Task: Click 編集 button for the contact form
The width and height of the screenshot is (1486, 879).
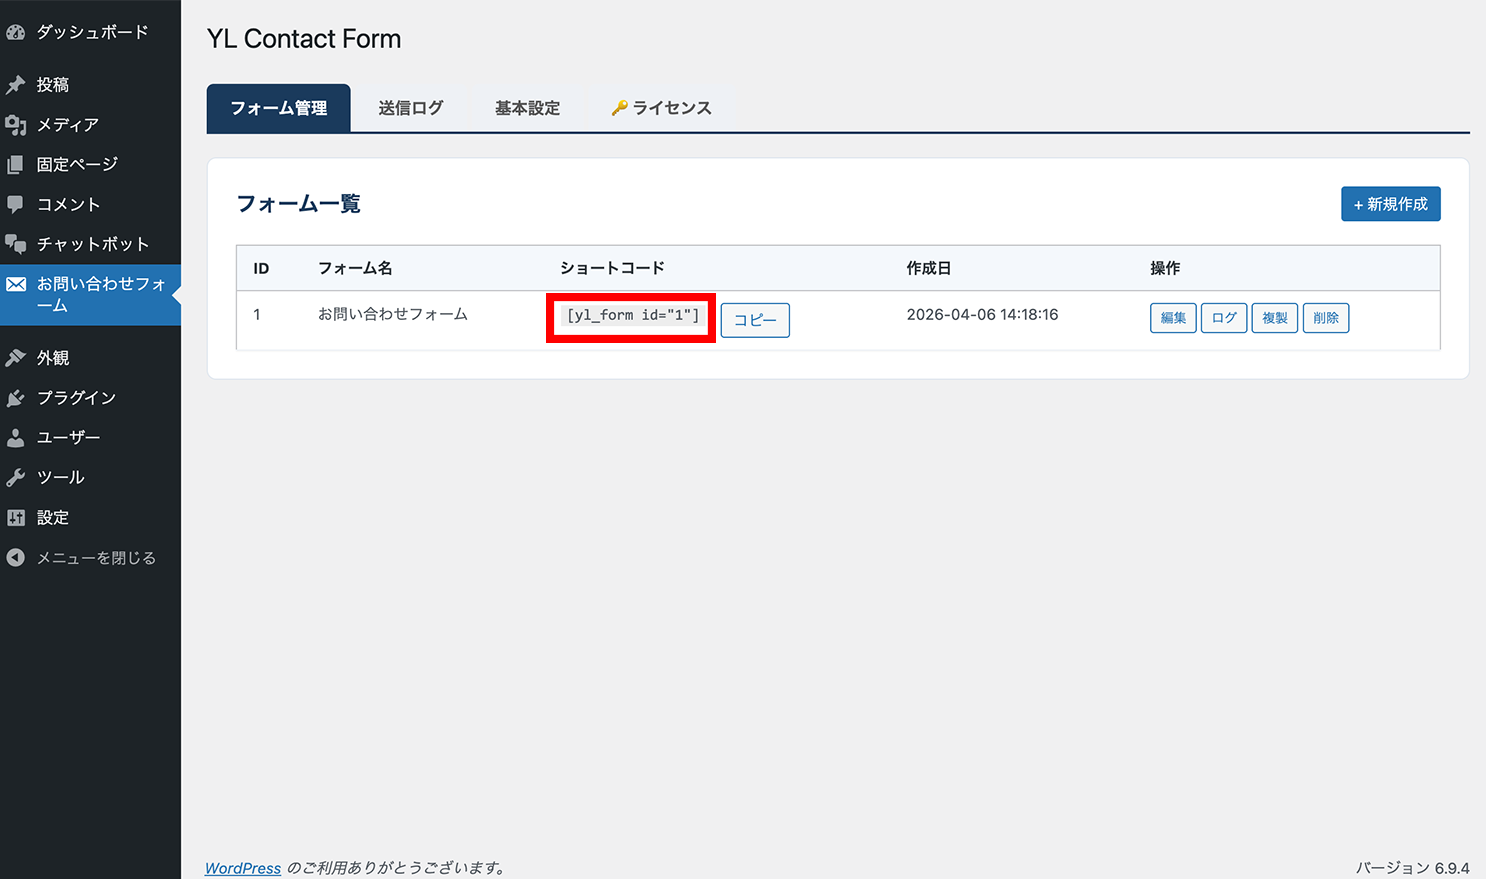Action: (x=1173, y=318)
